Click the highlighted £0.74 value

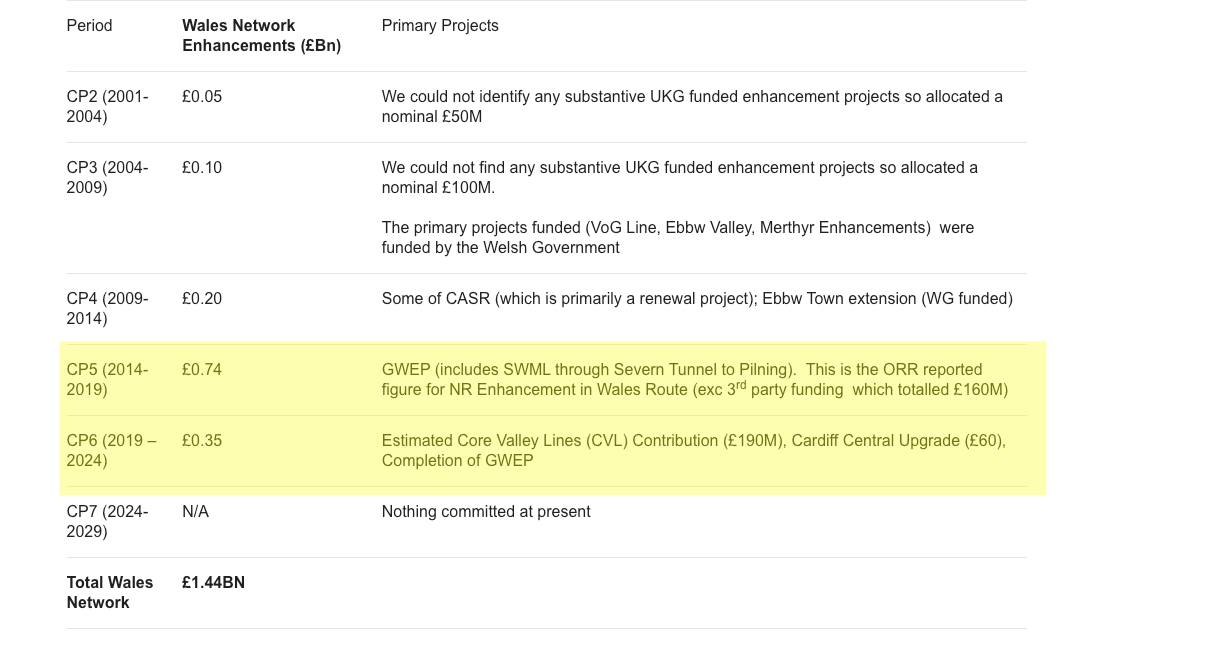pos(202,370)
